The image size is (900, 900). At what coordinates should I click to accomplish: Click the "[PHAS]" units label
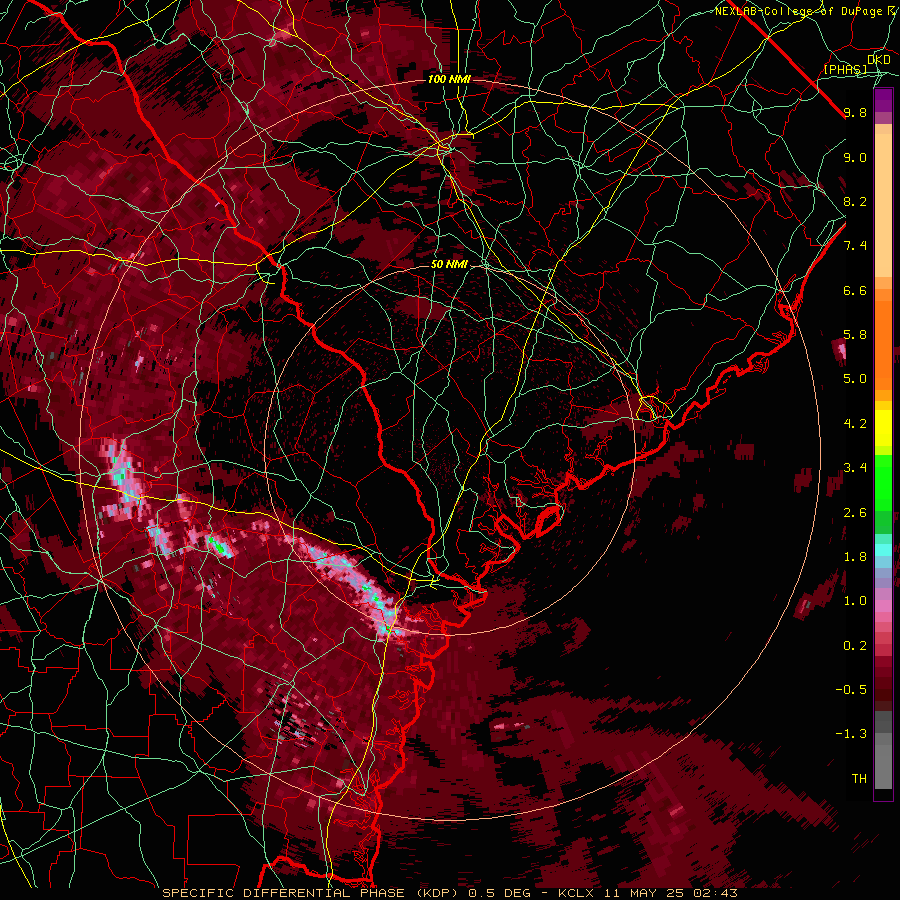[x=845, y=69]
